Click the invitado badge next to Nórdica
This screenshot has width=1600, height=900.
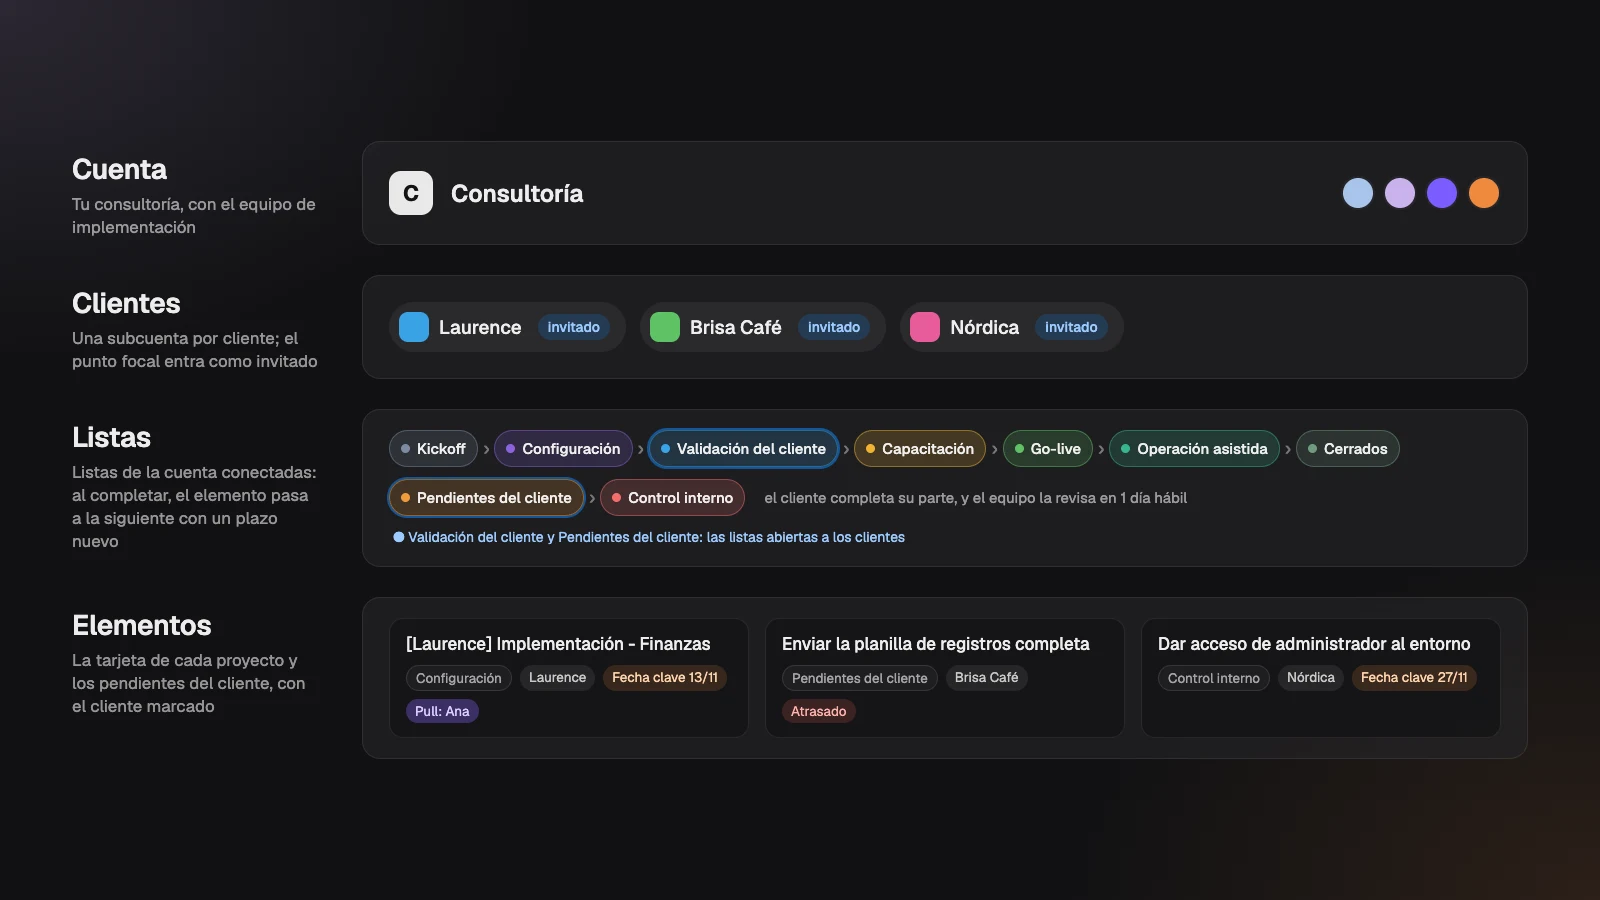point(1071,327)
